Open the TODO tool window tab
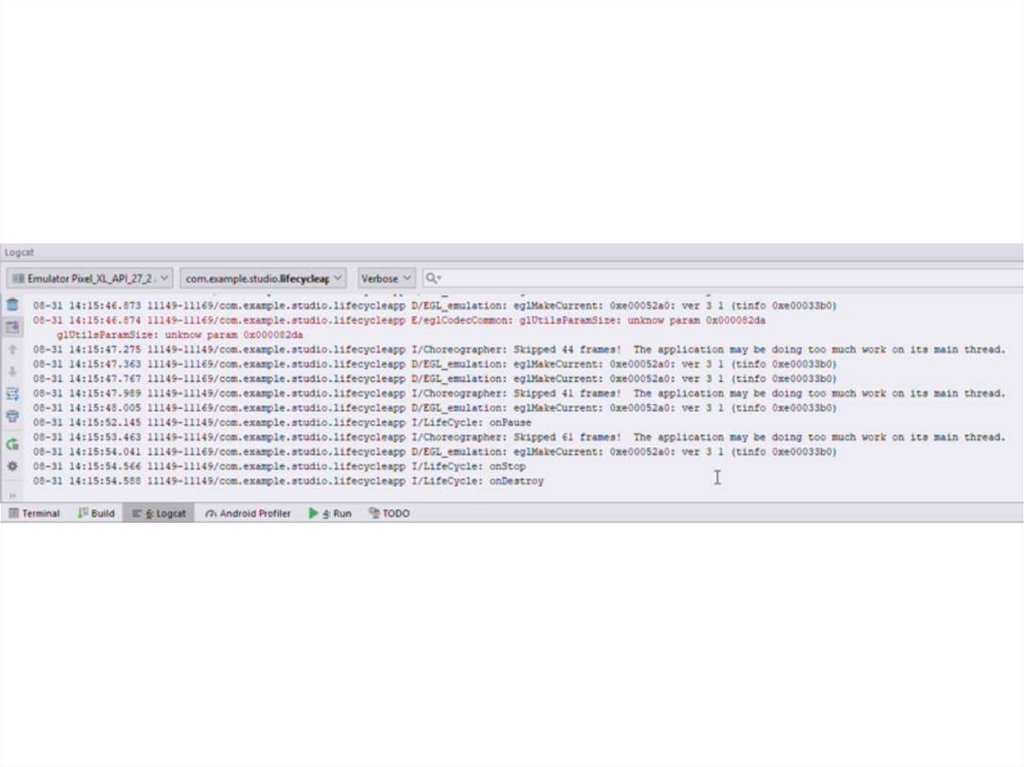 pyautogui.click(x=389, y=514)
